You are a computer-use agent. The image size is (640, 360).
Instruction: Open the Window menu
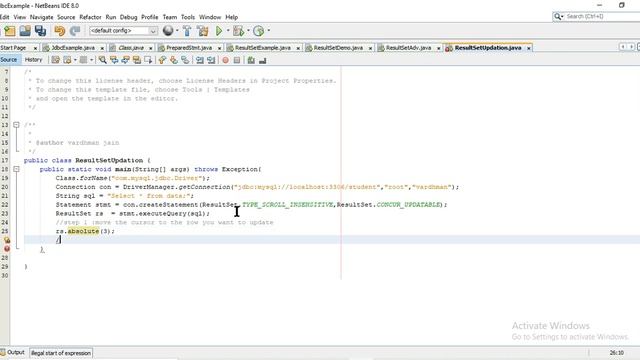point(210,17)
